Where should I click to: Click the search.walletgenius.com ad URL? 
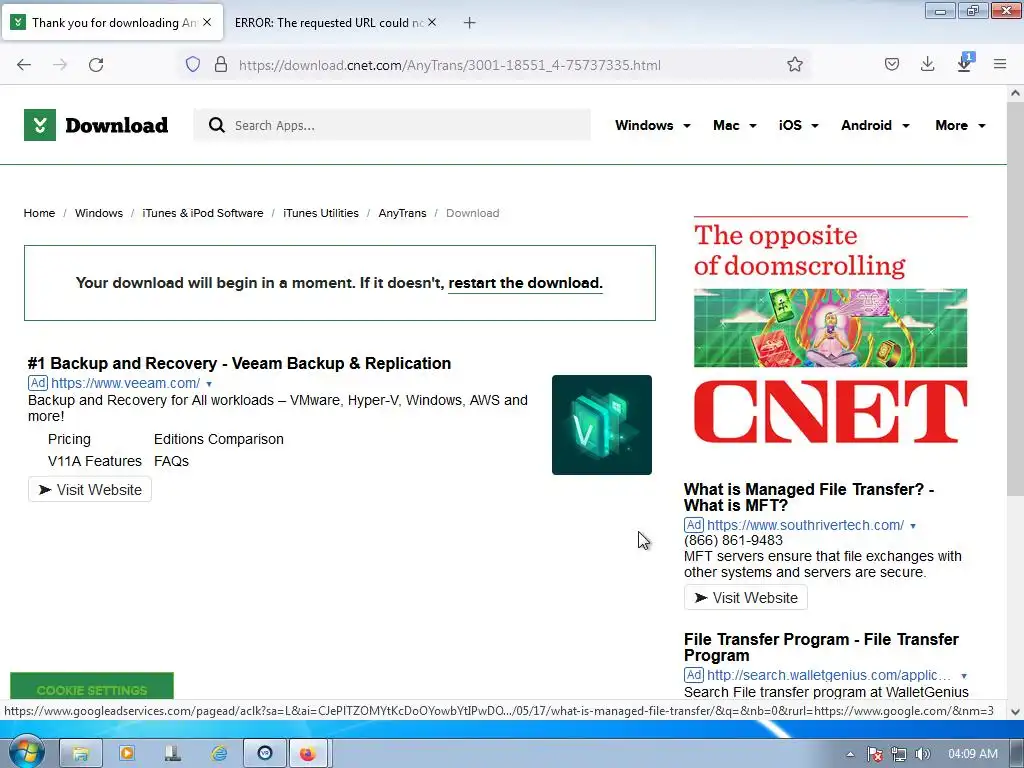tap(829, 675)
